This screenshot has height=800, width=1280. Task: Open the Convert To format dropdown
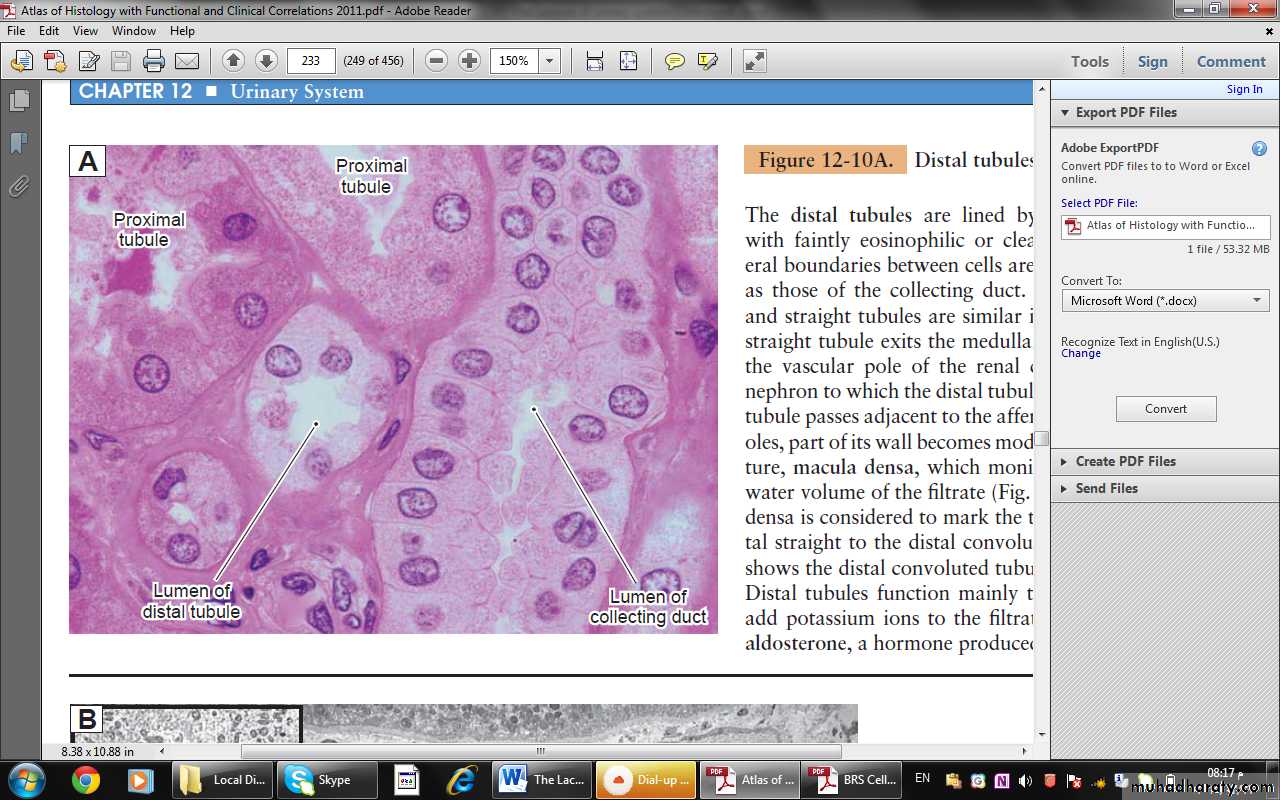coord(1165,301)
